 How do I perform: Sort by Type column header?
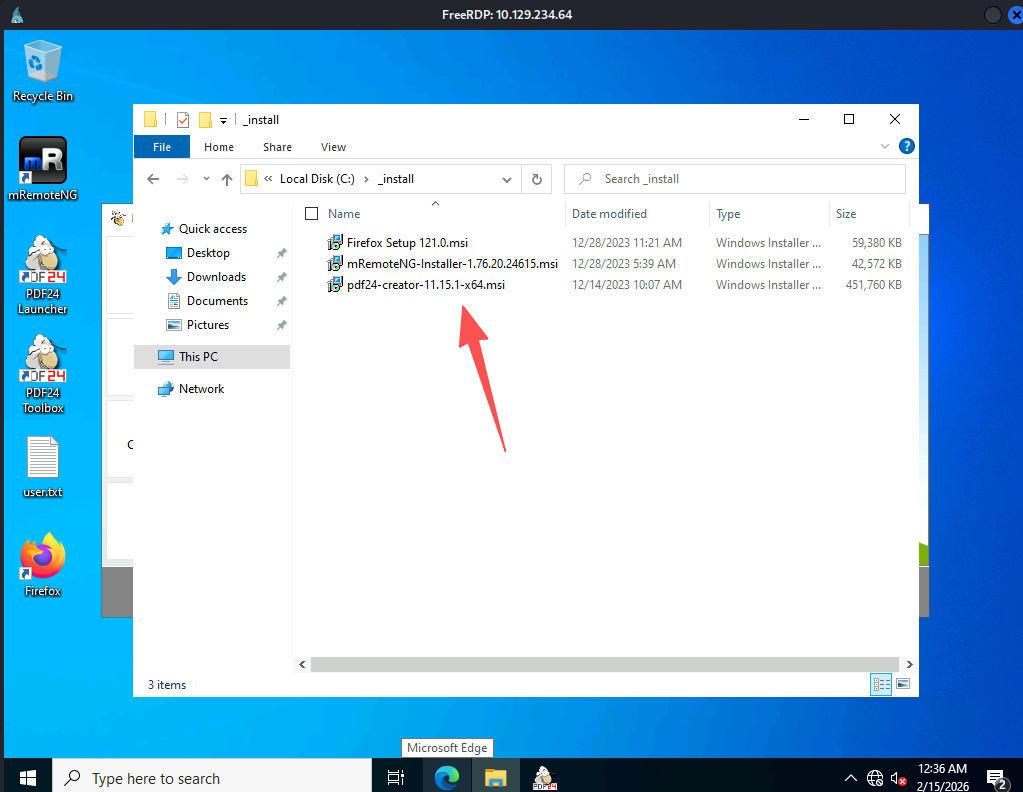(x=728, y=214)
